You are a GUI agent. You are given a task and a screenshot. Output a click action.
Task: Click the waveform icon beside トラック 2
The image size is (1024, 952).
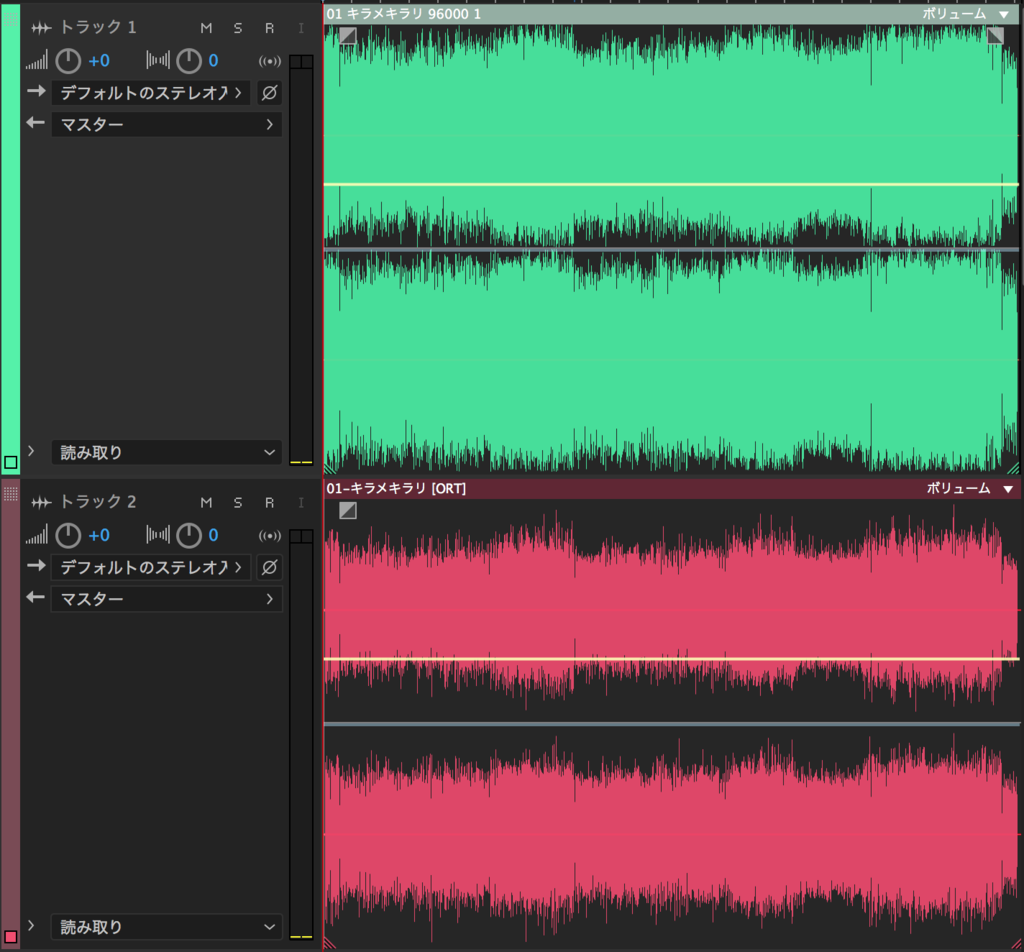pyautogui.click(x=41, y=502)
